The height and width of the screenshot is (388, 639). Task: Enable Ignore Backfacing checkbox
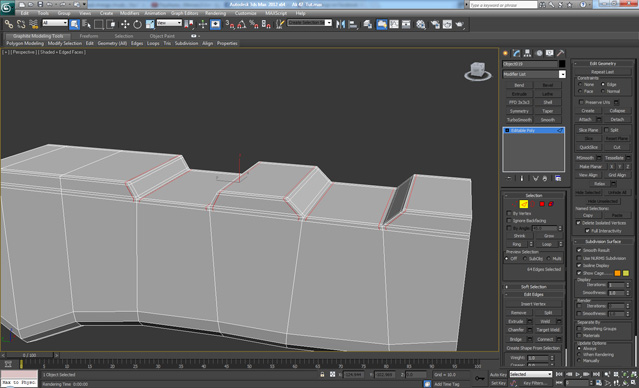coord(509,220)
